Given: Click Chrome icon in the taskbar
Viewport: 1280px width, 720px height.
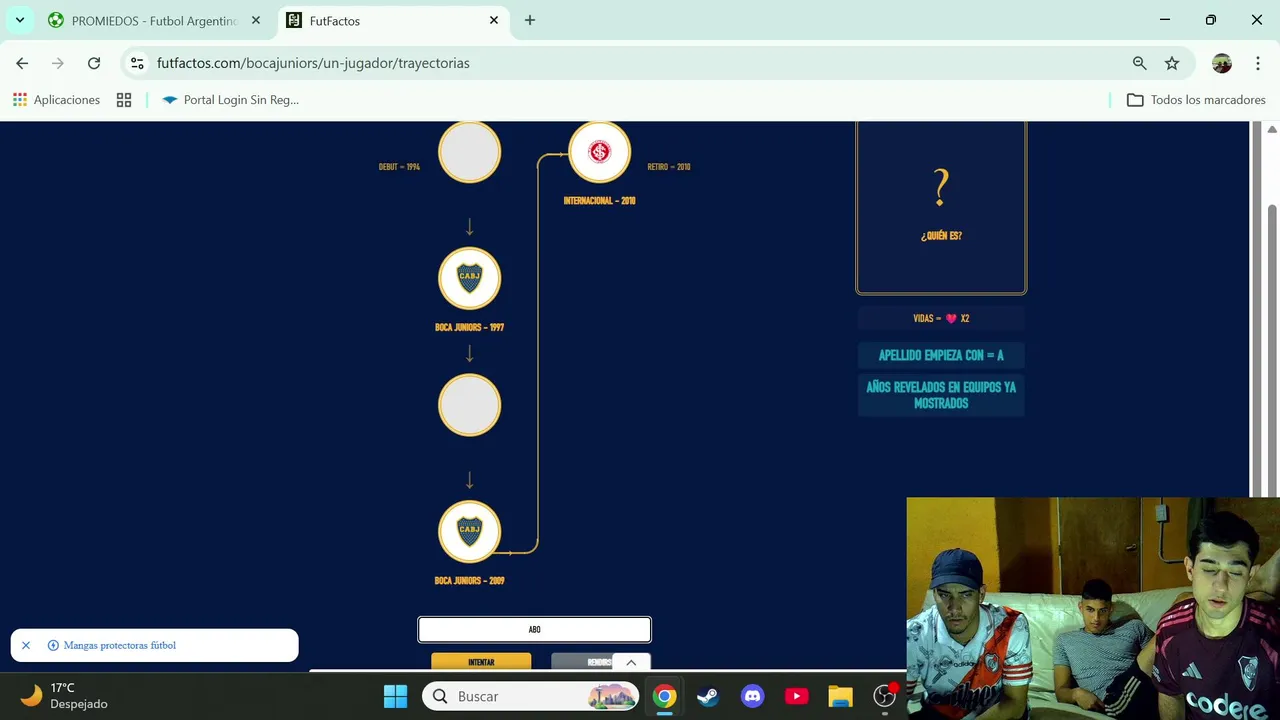Looking at the screenshot, I should (664, 696).
